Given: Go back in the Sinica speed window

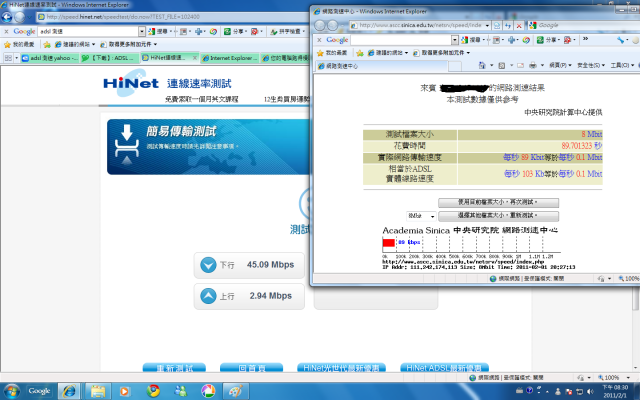Looking at the screenshot, I should (x=320, y=25).
